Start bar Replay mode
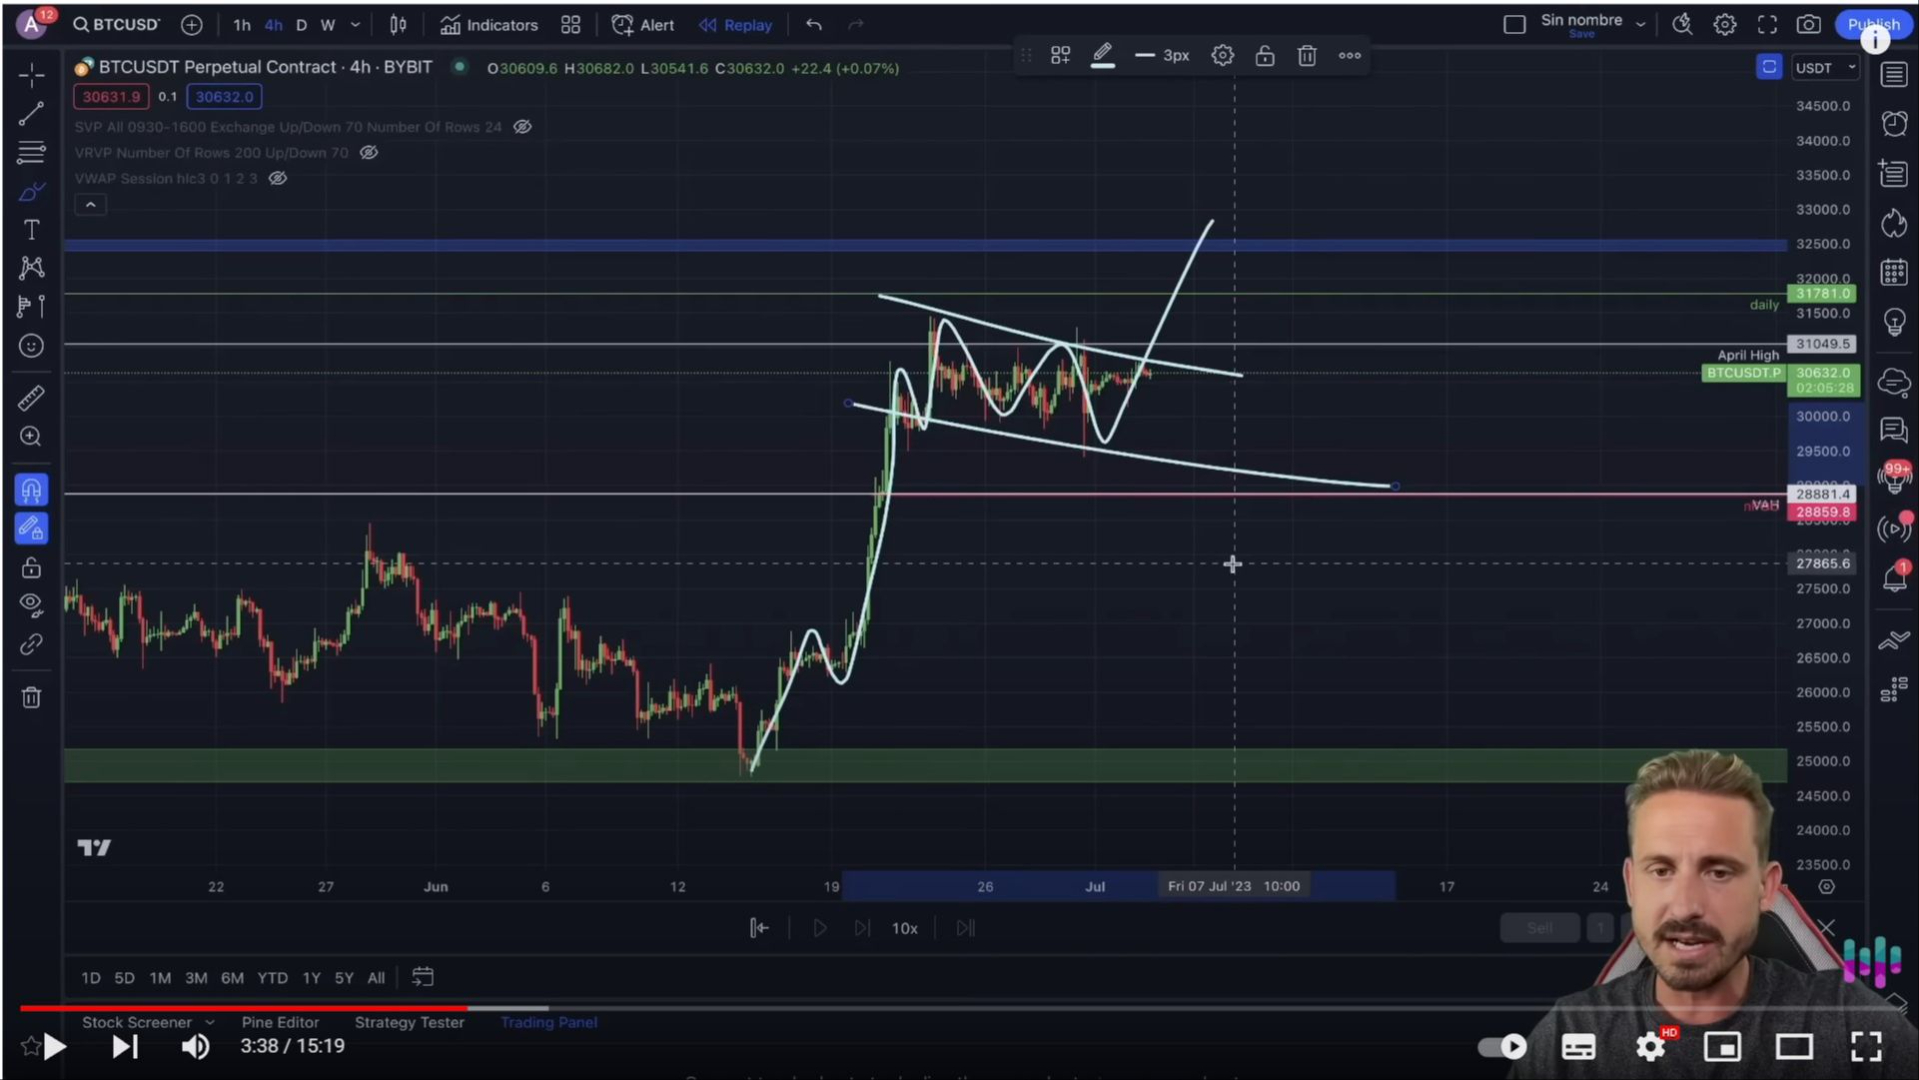 click(736, 25)
